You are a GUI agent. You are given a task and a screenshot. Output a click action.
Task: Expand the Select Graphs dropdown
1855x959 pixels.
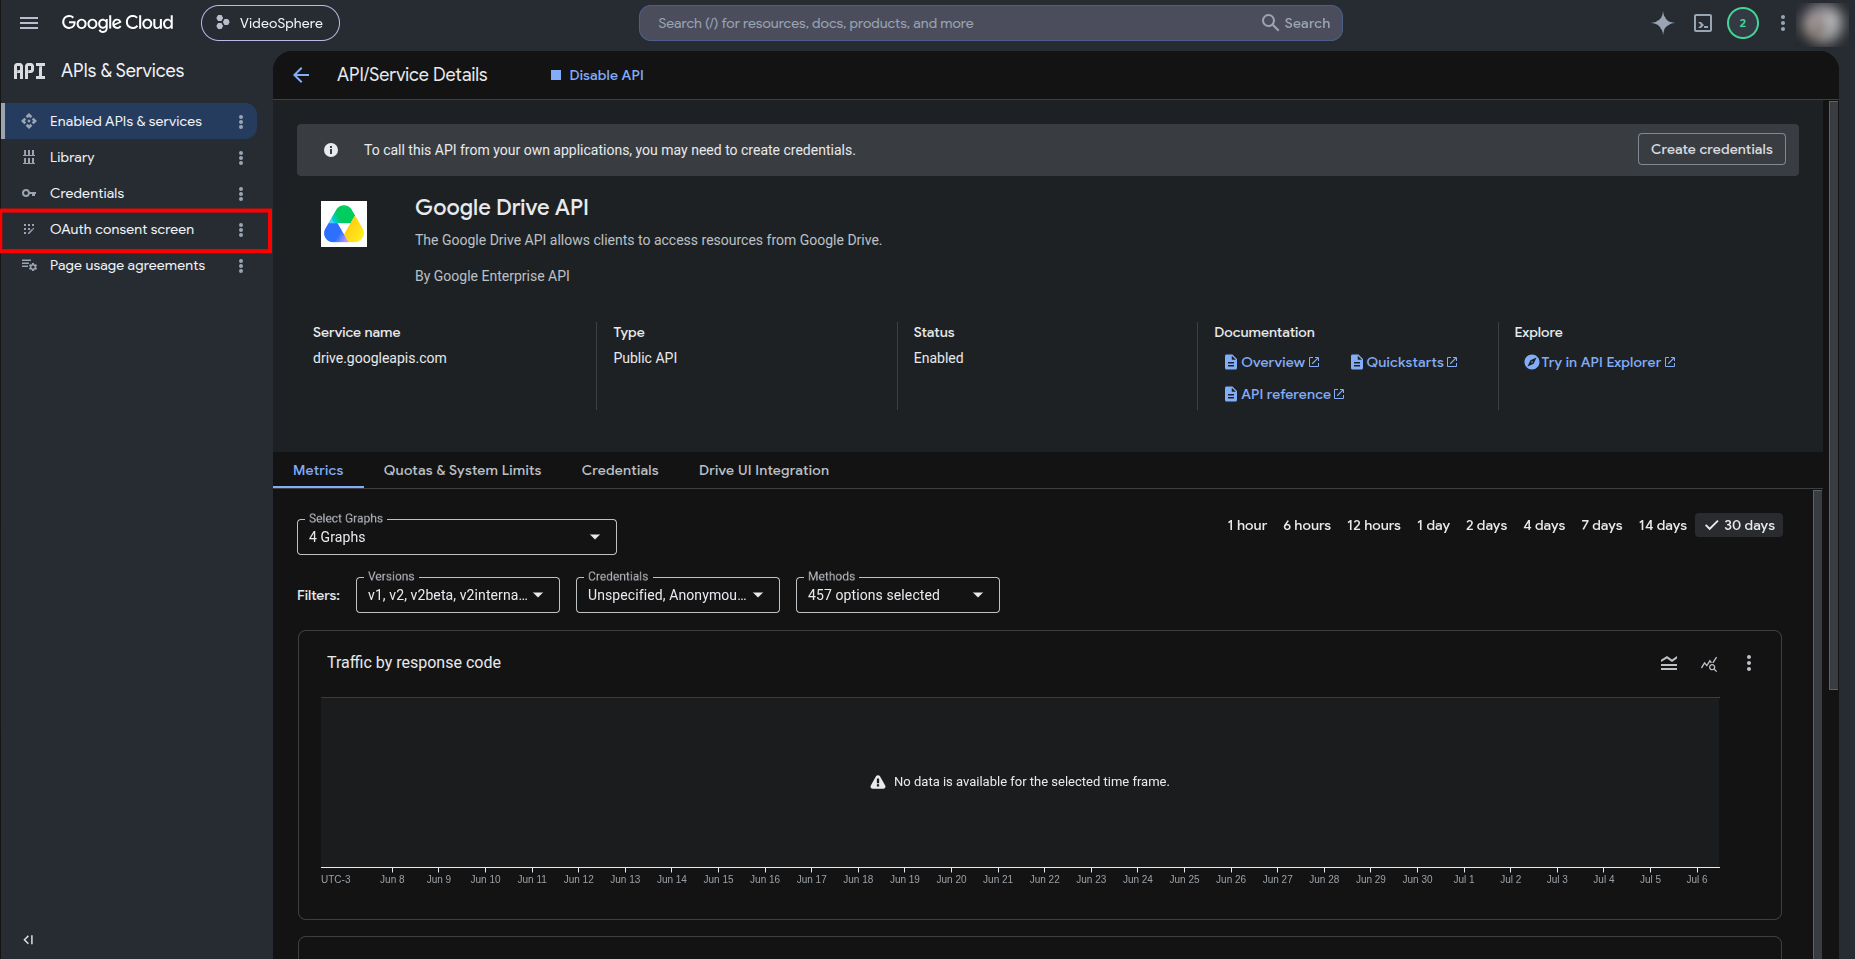(457, 537)
